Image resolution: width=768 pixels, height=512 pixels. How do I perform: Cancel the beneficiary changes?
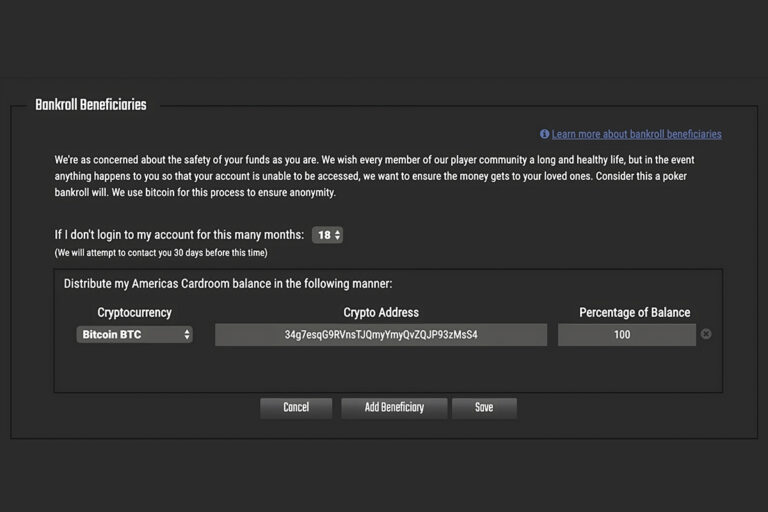296,408
